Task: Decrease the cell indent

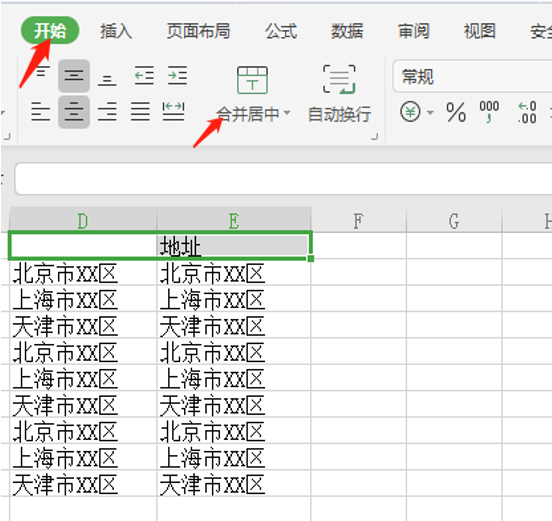Action: [x=144, y=75]
